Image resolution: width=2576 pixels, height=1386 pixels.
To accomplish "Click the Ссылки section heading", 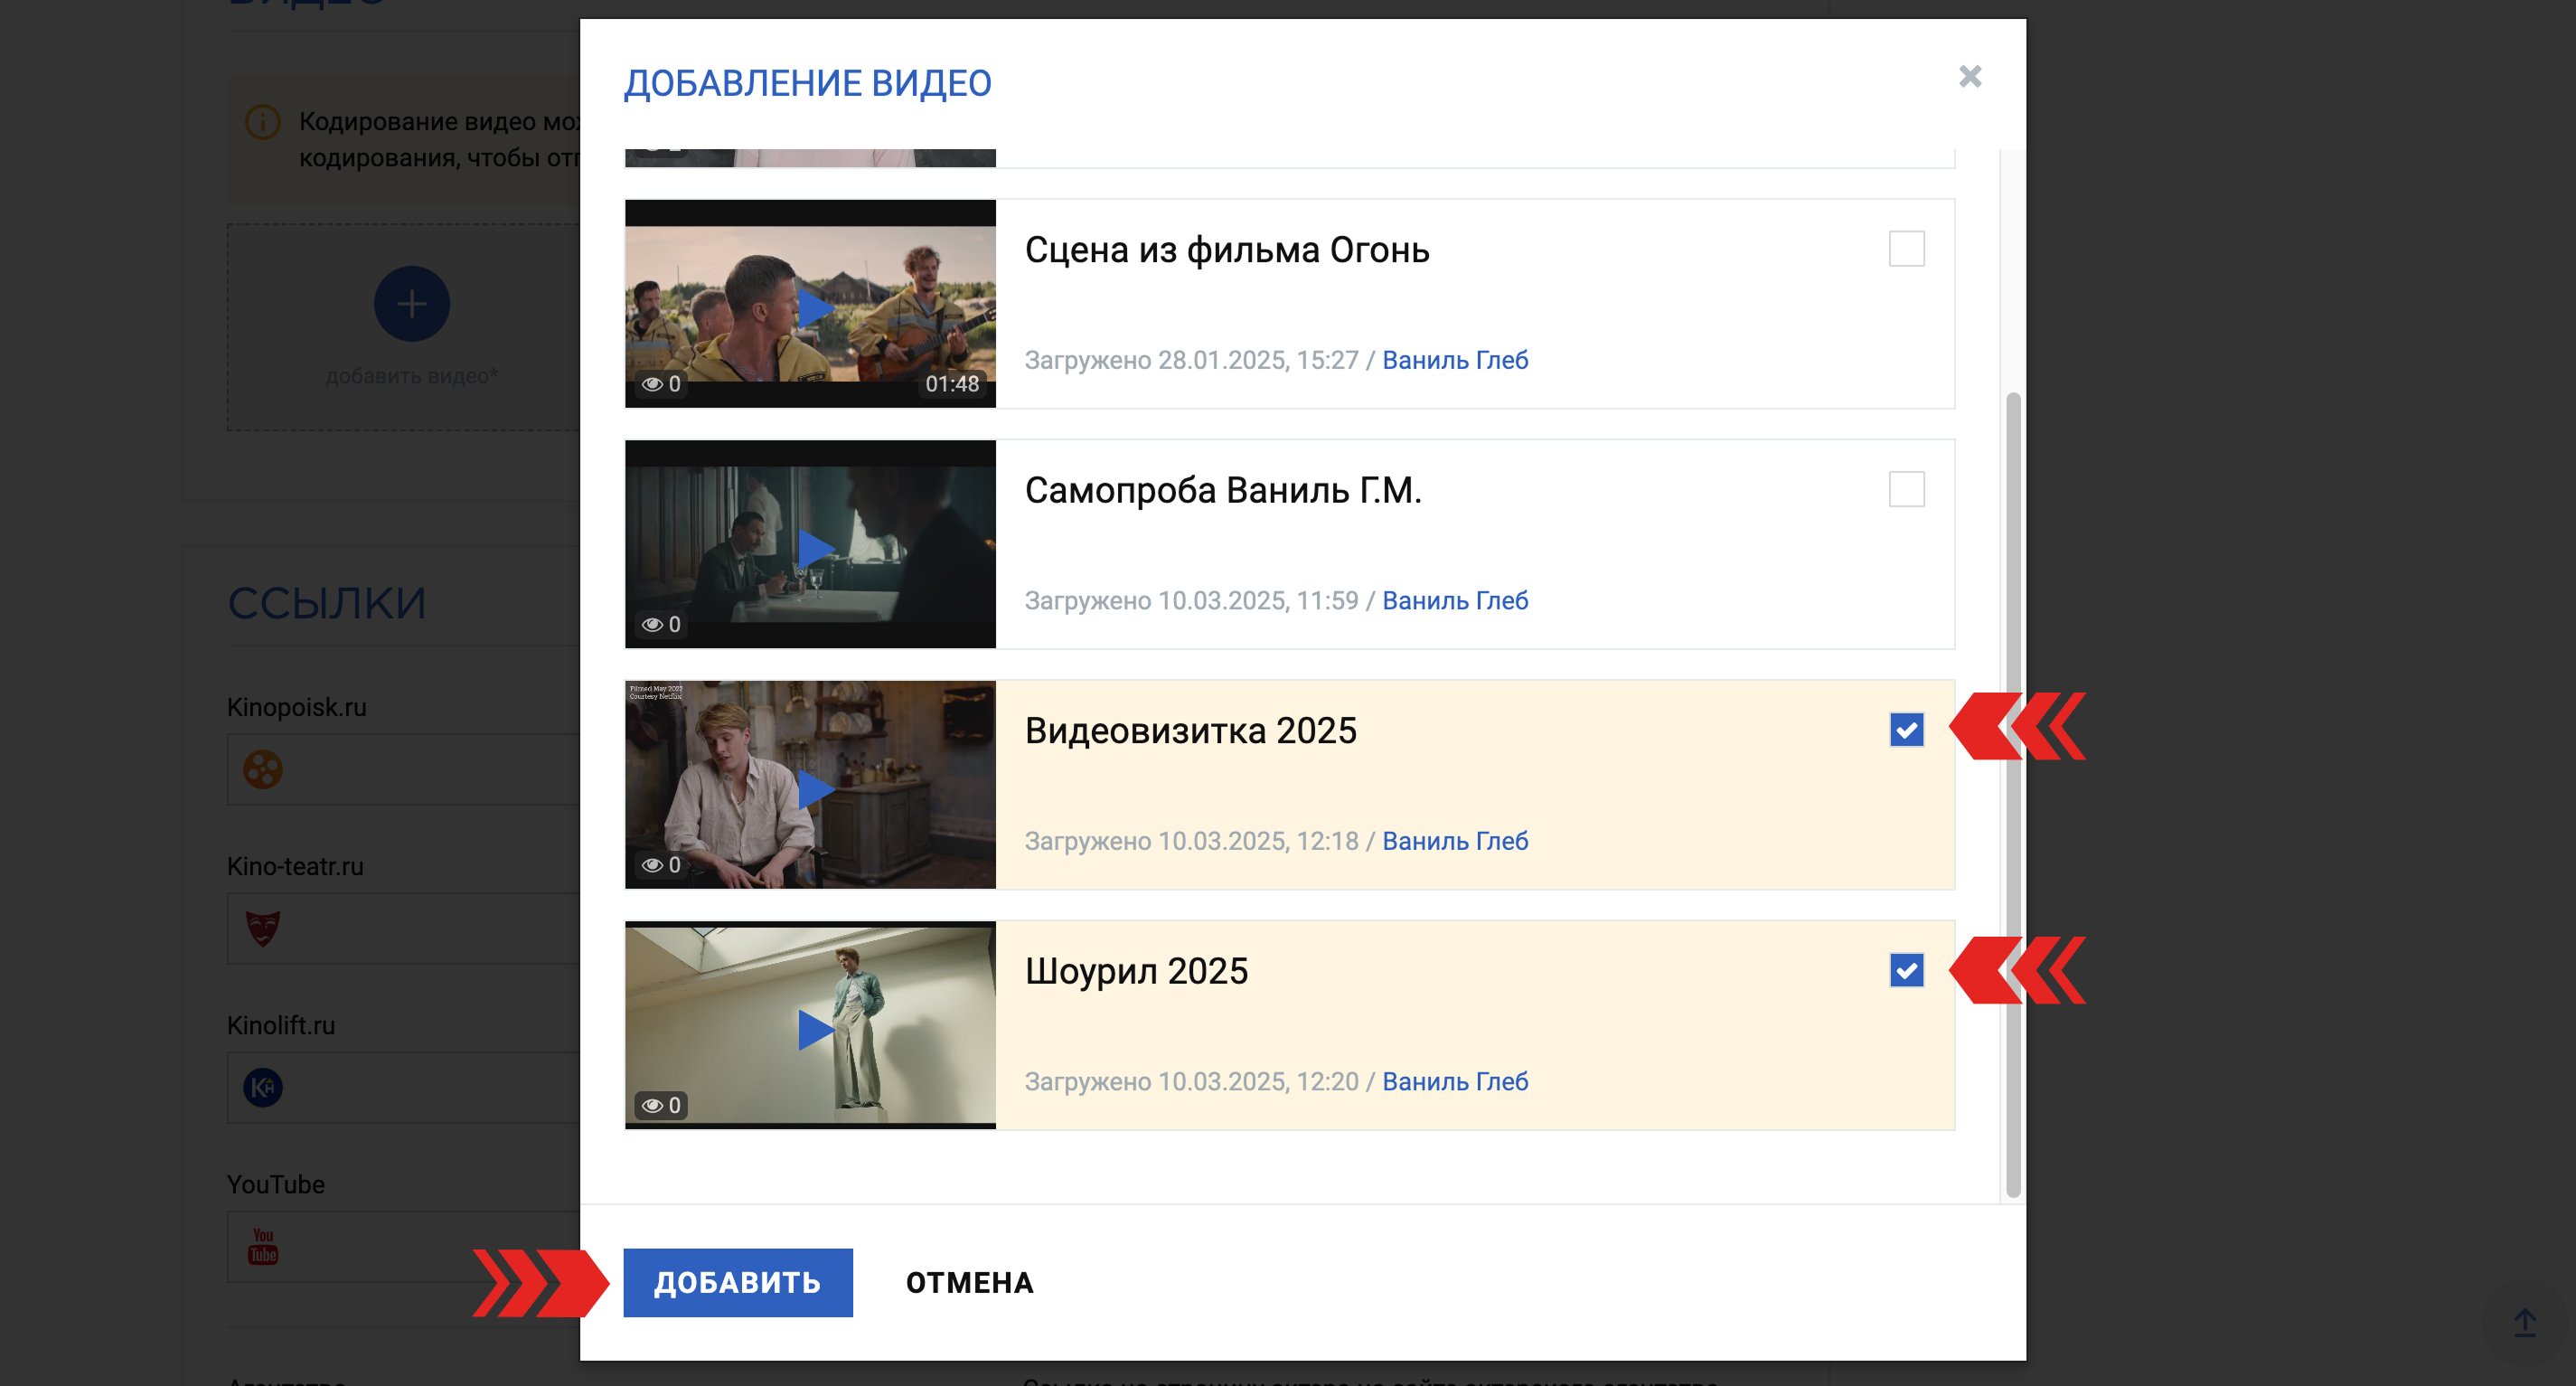I will (x=327, y=603).
